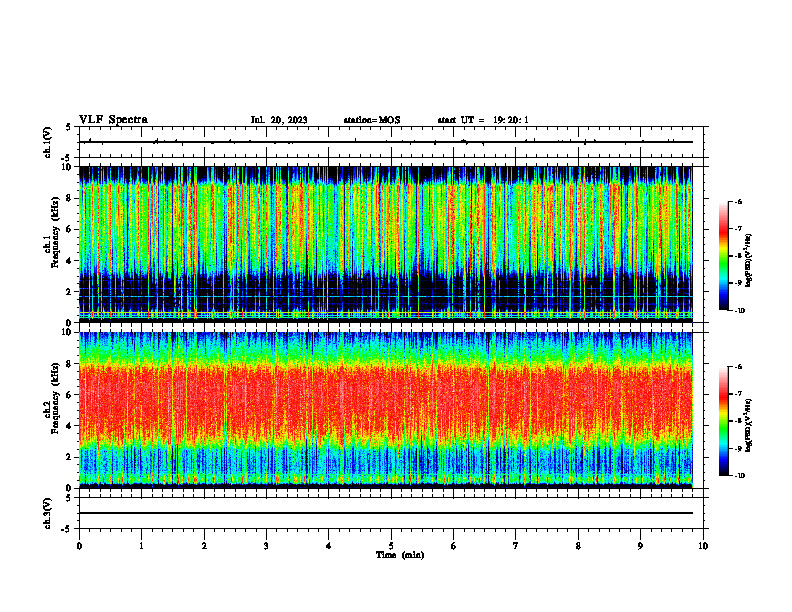Click the ch.2 color scale bar
This screenshot has width=792, height=612.
click(723, 421)
